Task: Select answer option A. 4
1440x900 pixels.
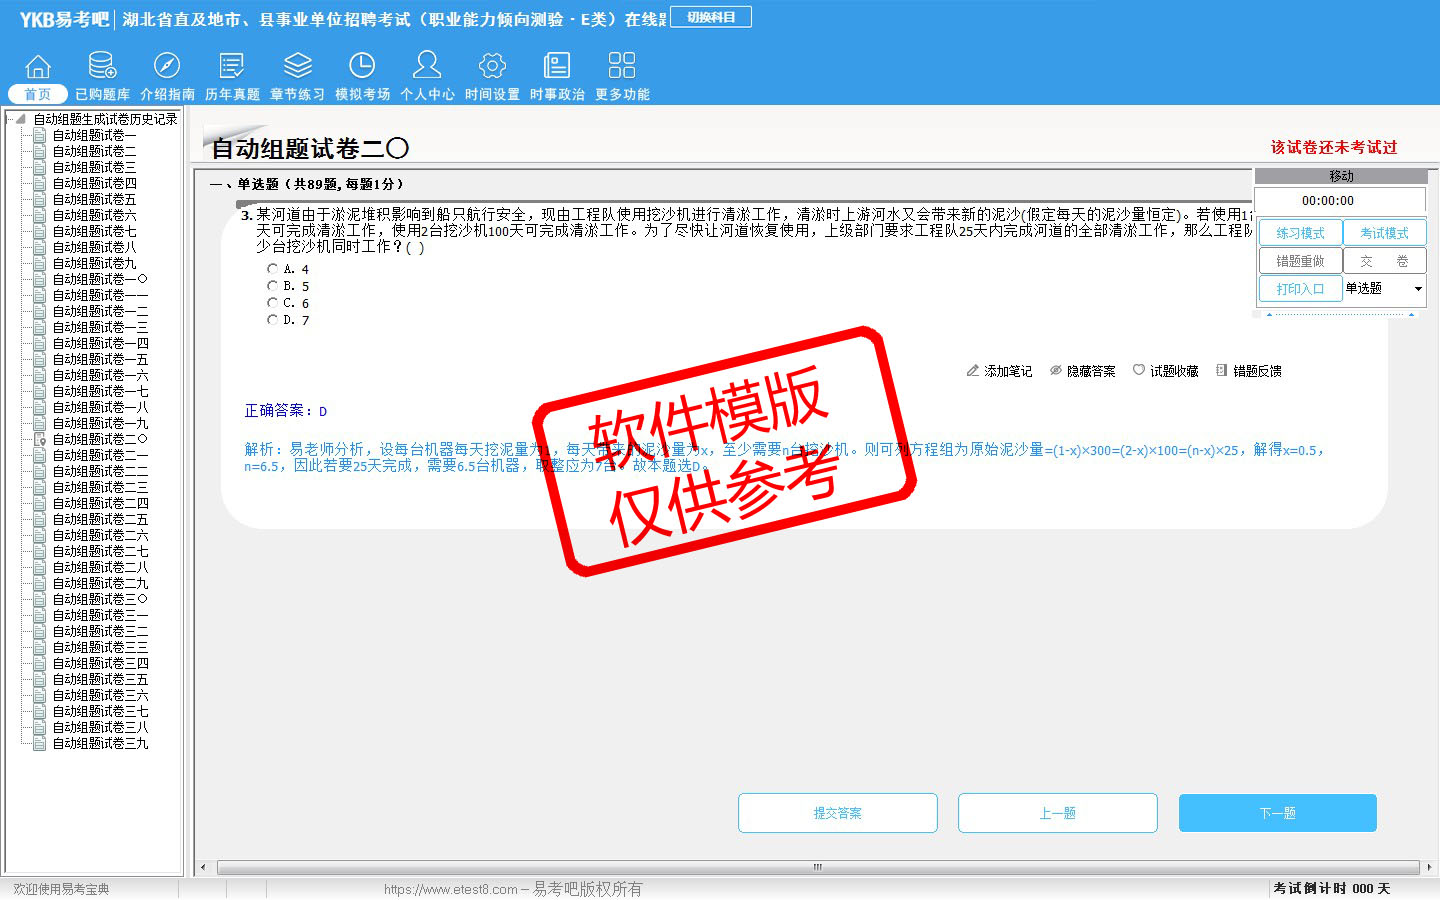Action: click(x=273, y=269)
